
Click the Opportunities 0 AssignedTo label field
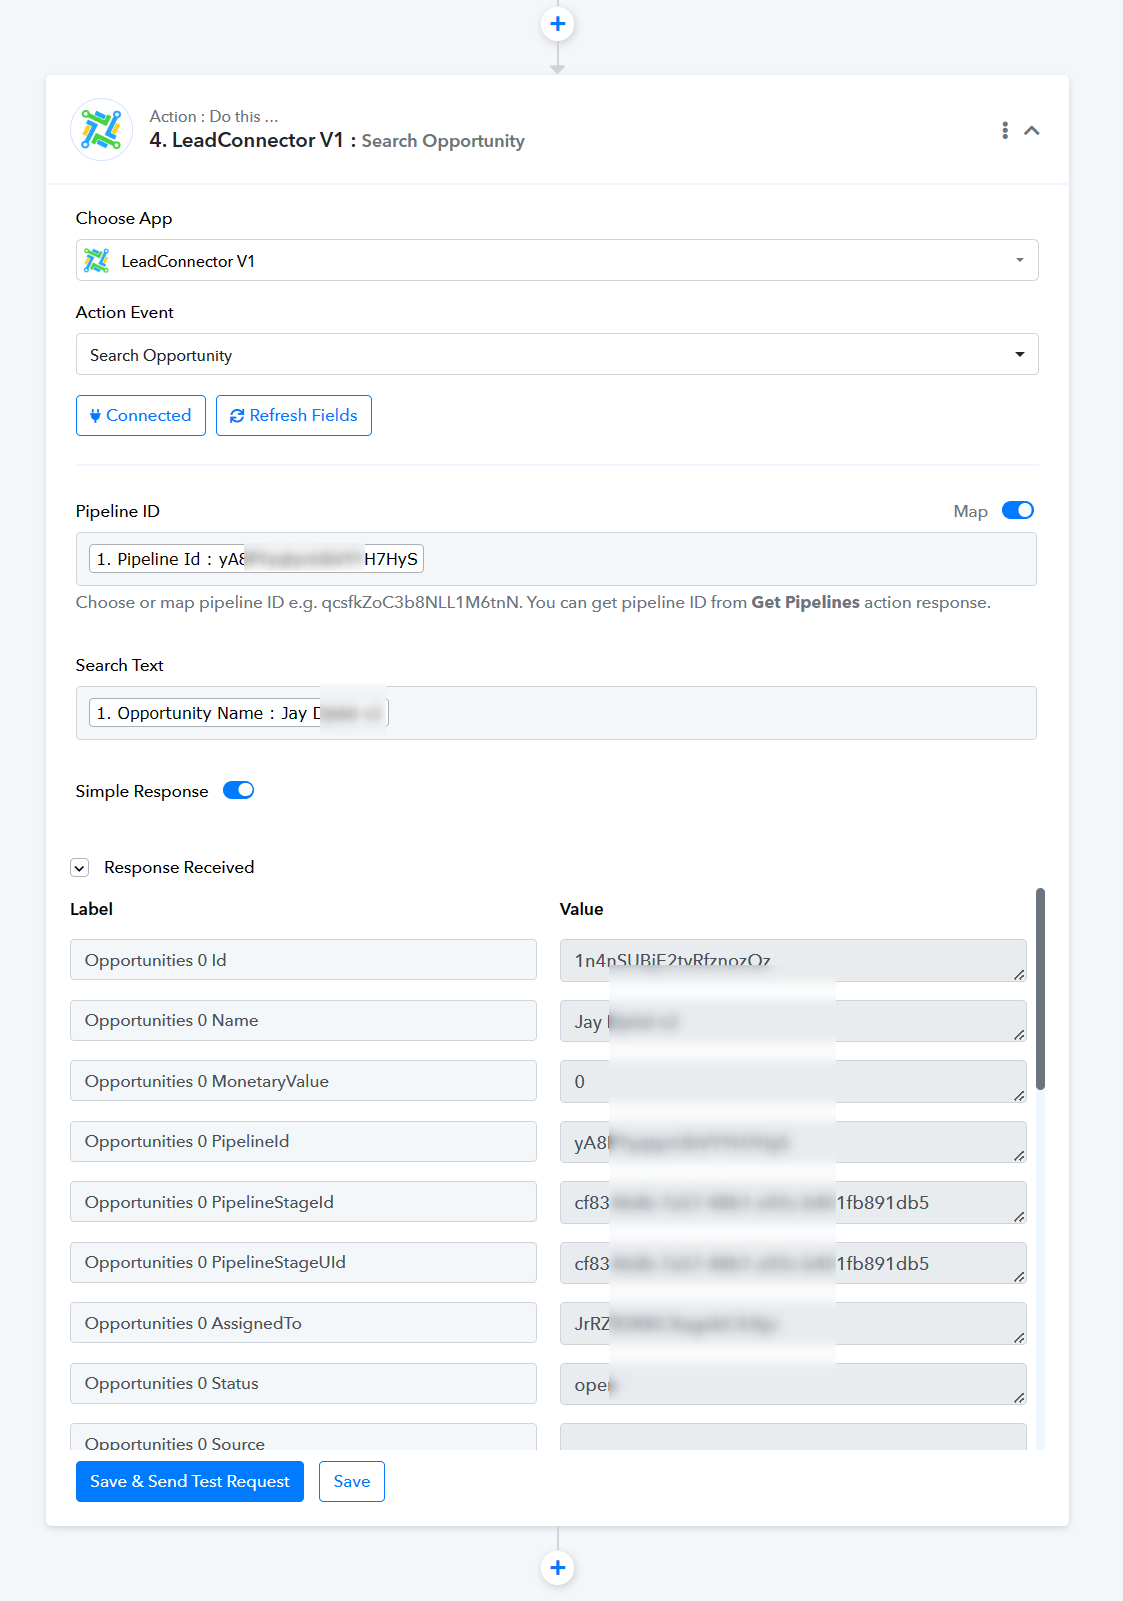pyautogui.click(x=303, y=1323)
